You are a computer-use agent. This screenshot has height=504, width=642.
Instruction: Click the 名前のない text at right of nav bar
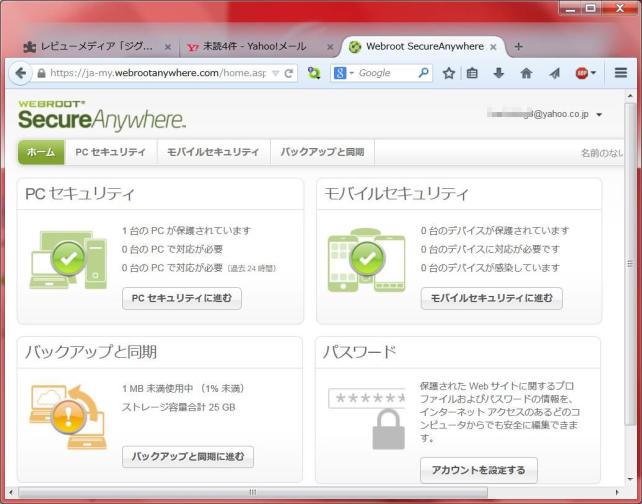pyautogui.click(x=602, y=153)
